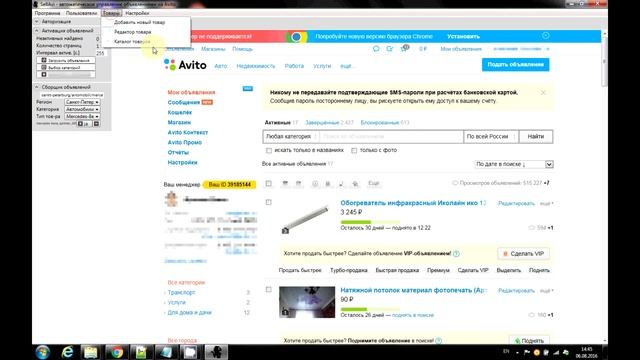Viewport: 640px width, 360px height.
Task: Collapse the Активация объявлений section
Action: point(37,31)
